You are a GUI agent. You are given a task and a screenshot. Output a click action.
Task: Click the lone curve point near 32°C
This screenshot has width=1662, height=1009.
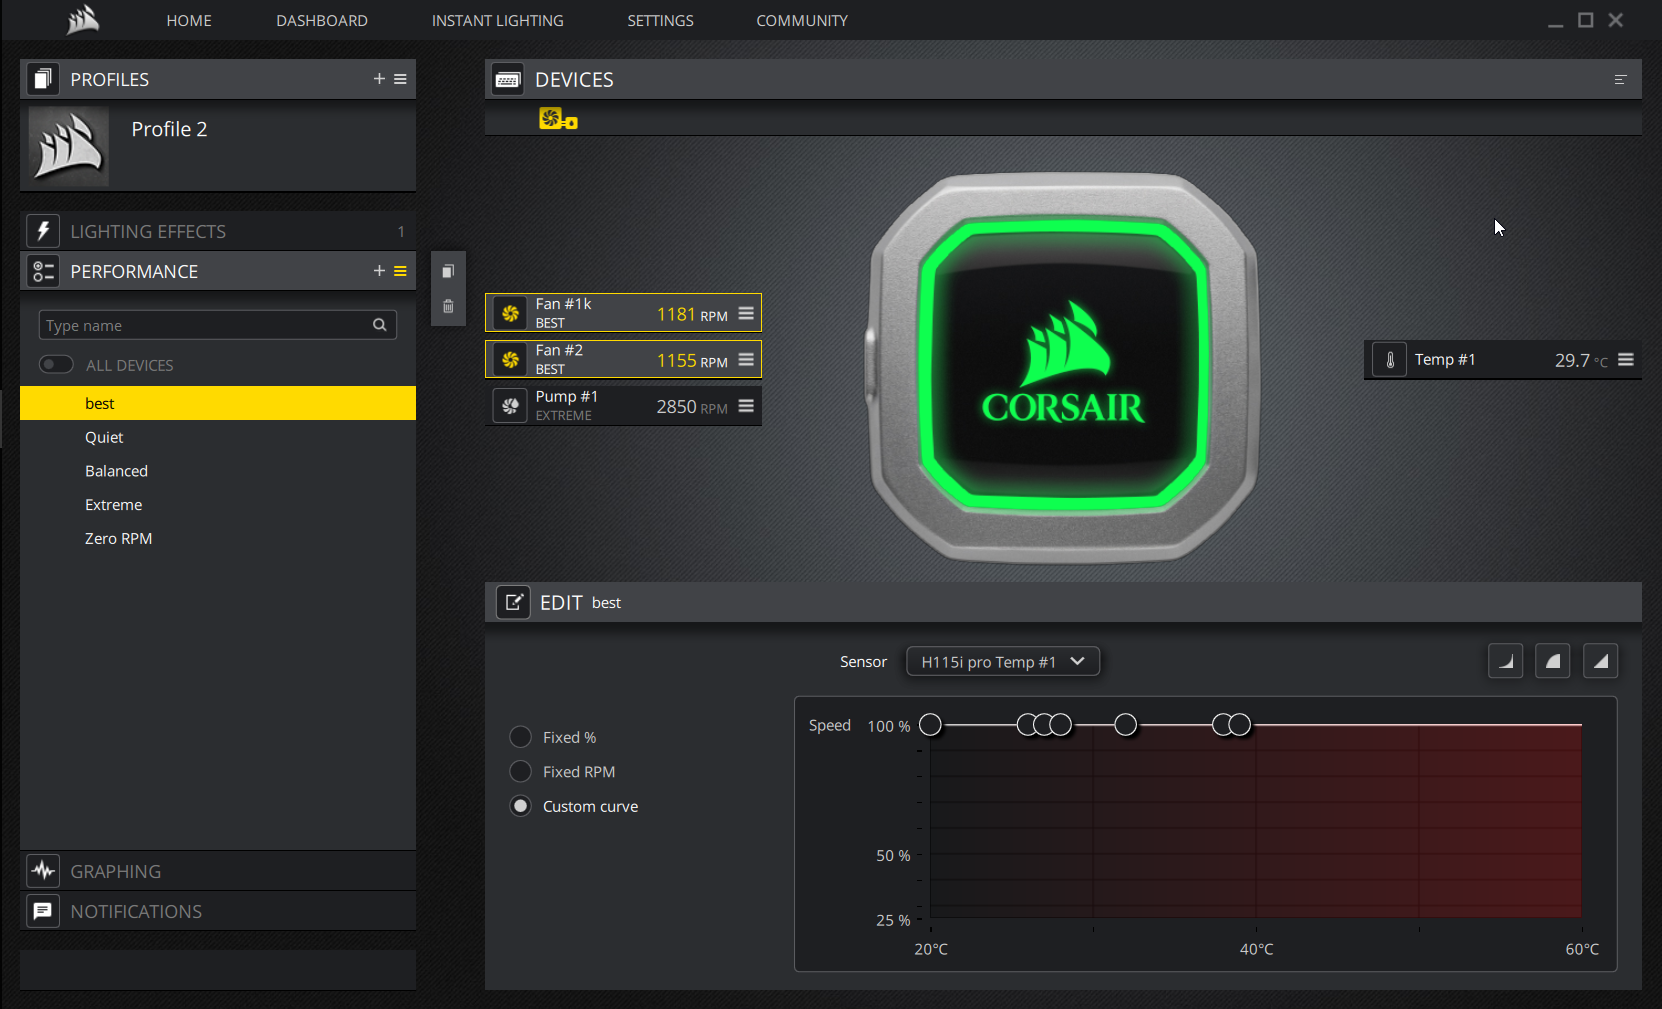pos(1125,724)
